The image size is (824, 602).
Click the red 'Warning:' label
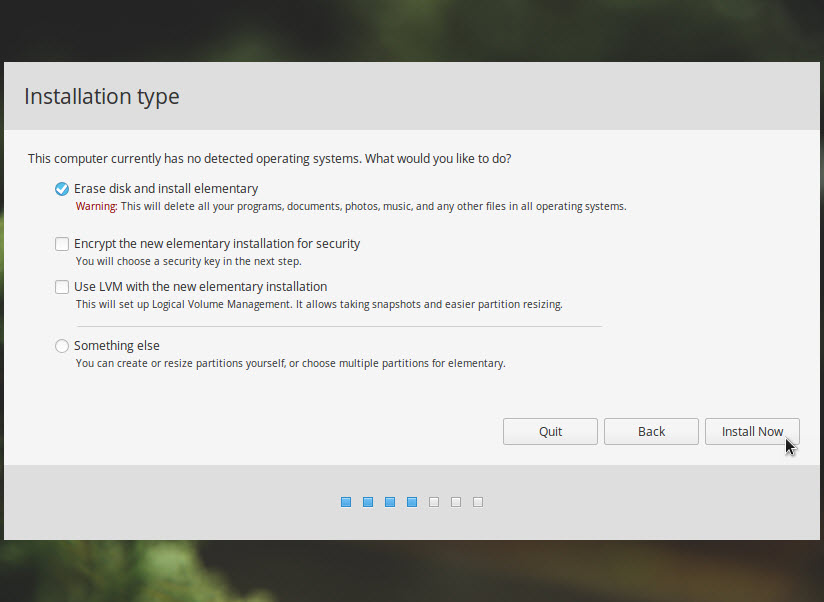coord(96,206)
